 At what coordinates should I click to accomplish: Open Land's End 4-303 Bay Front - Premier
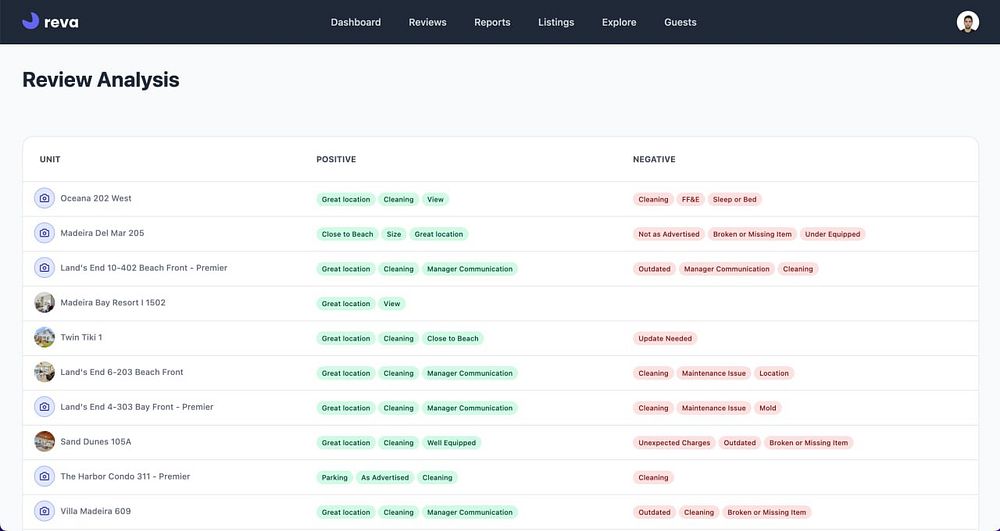[136, 407]
